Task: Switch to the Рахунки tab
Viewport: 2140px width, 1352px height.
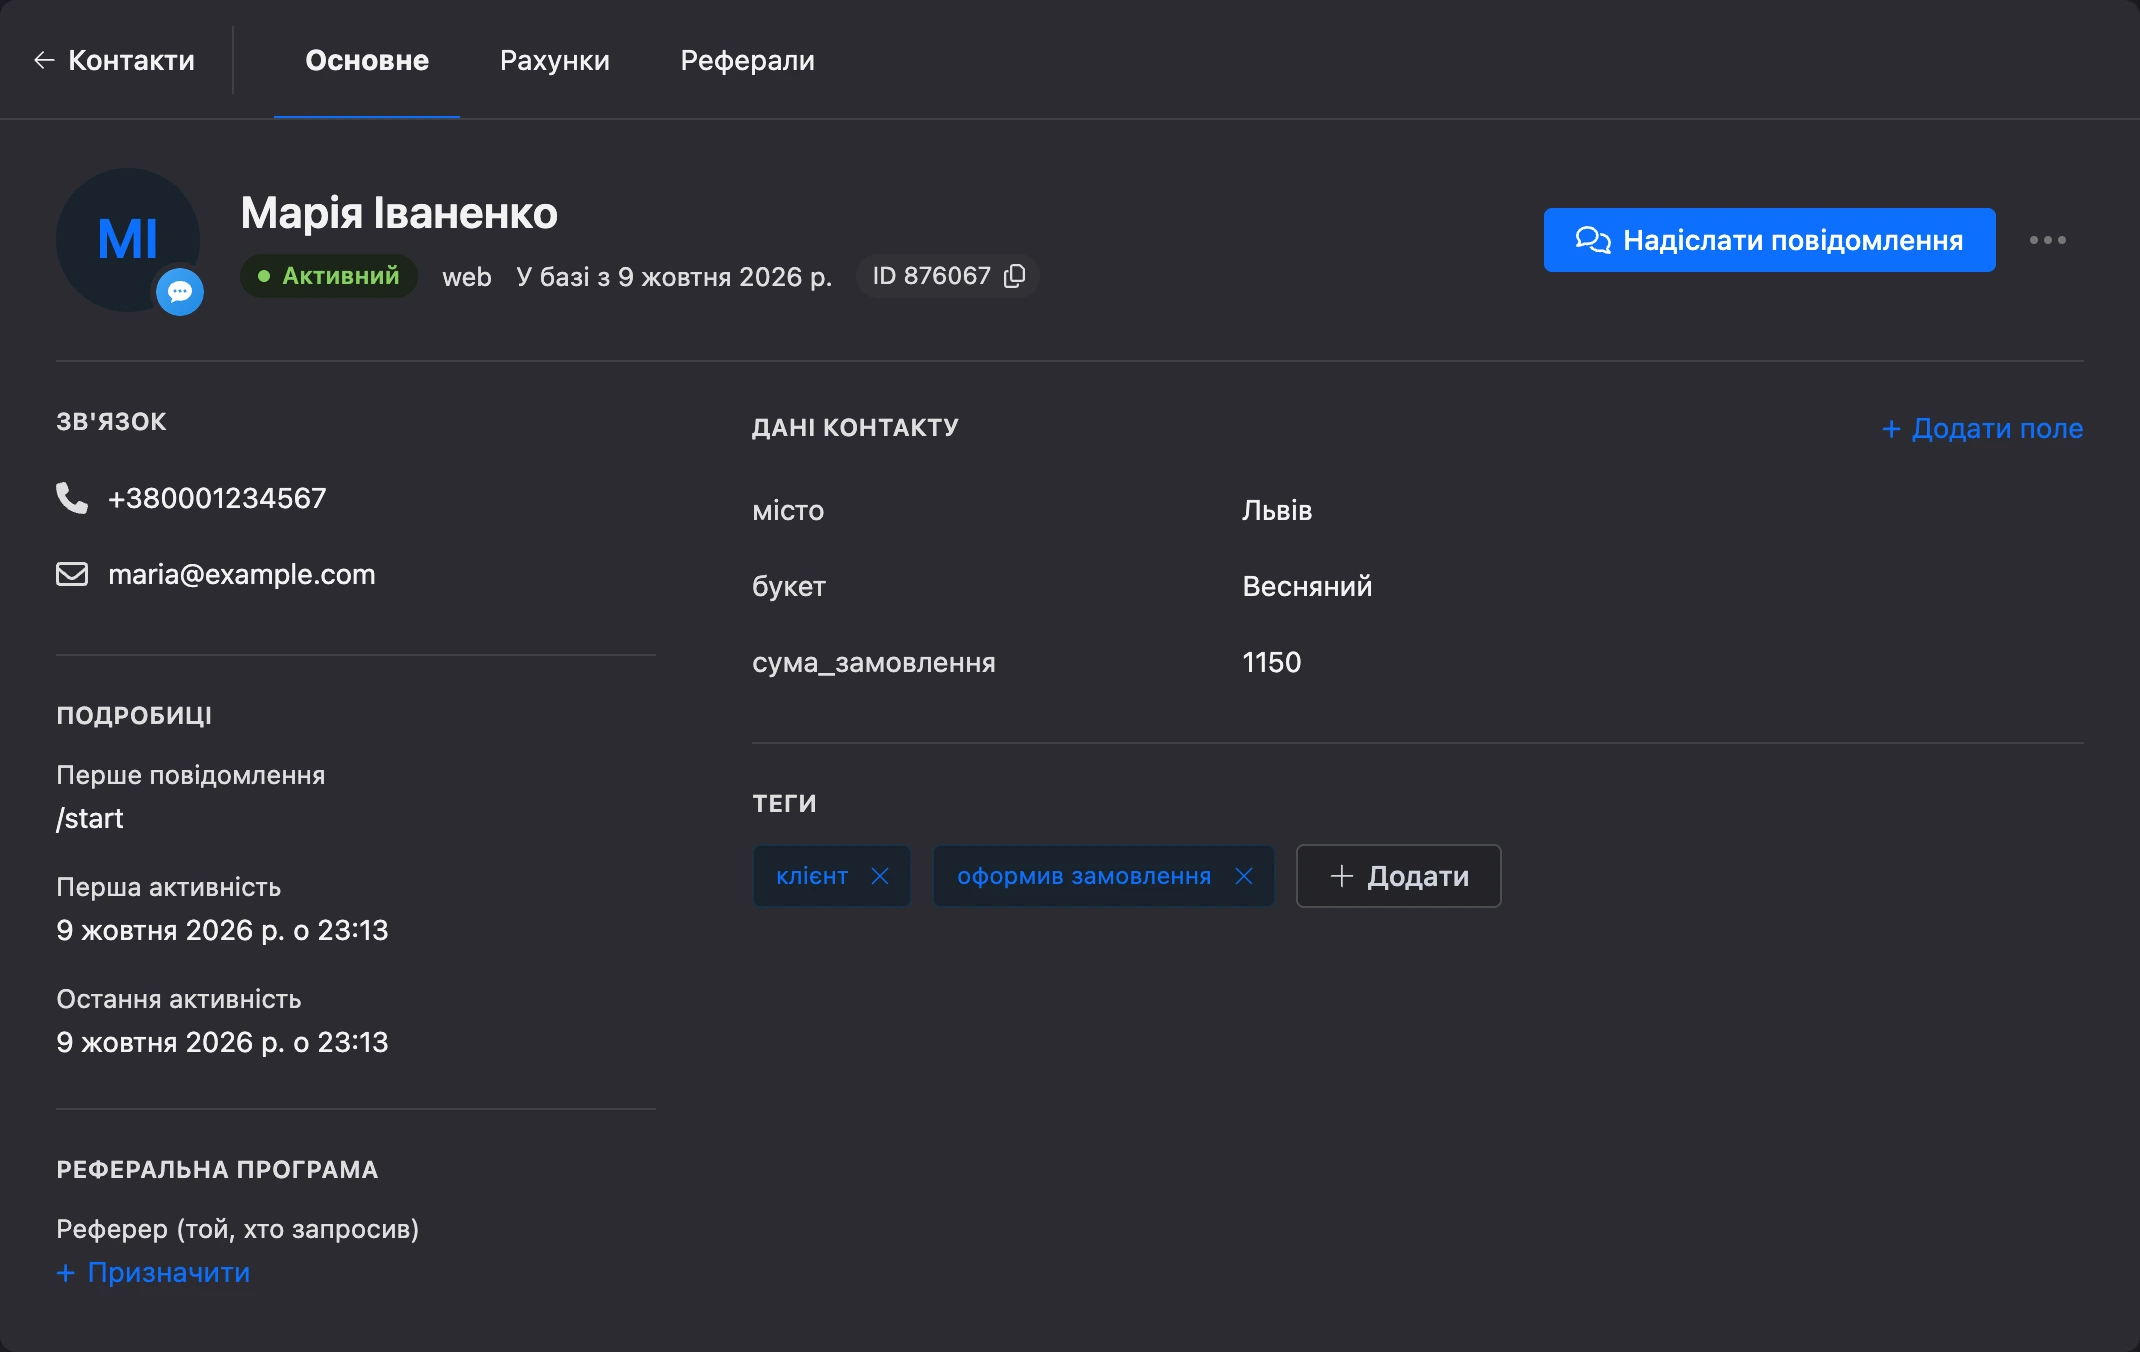Action: pos(554,60)
